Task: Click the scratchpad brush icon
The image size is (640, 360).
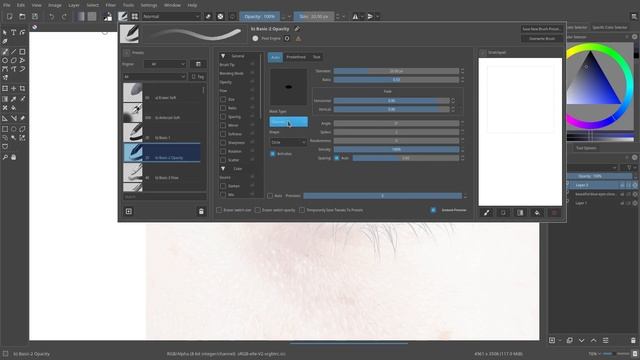Action: [x=487, y=213]
